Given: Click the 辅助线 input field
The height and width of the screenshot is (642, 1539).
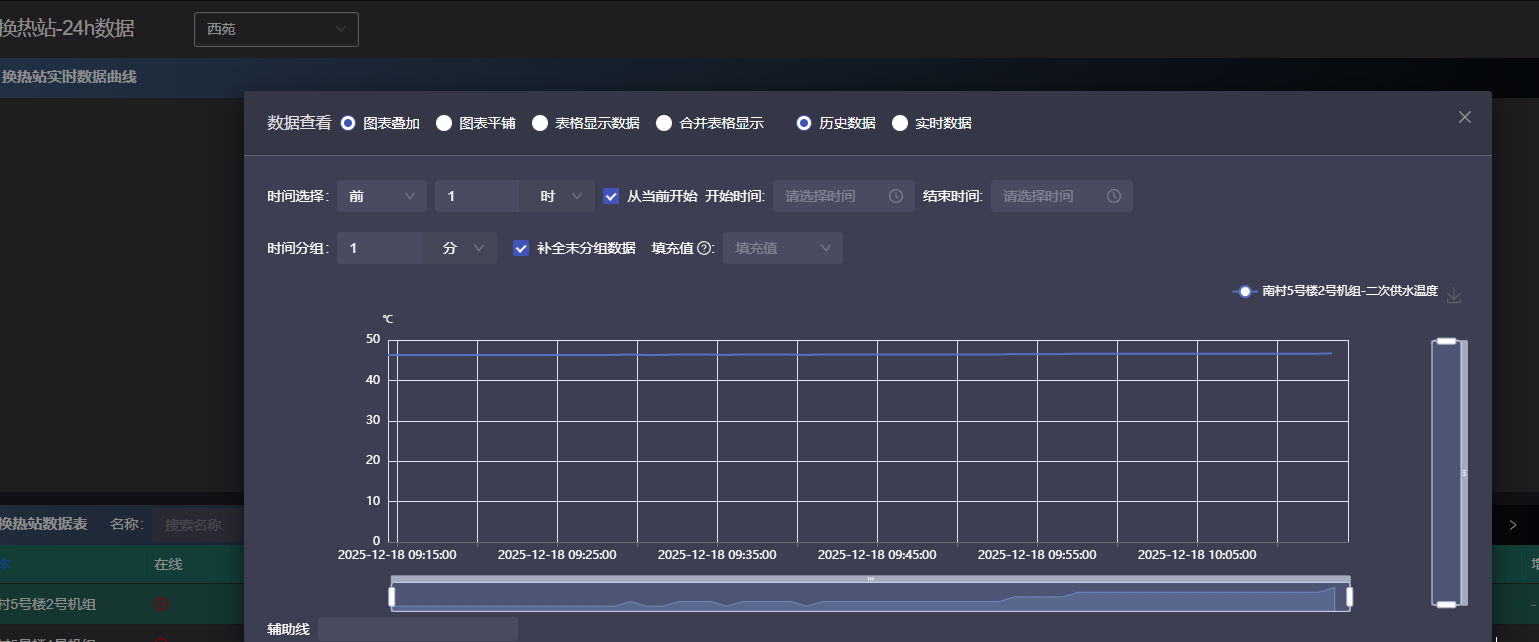Looking at the screenshot, I should click(x=417, y=629).
